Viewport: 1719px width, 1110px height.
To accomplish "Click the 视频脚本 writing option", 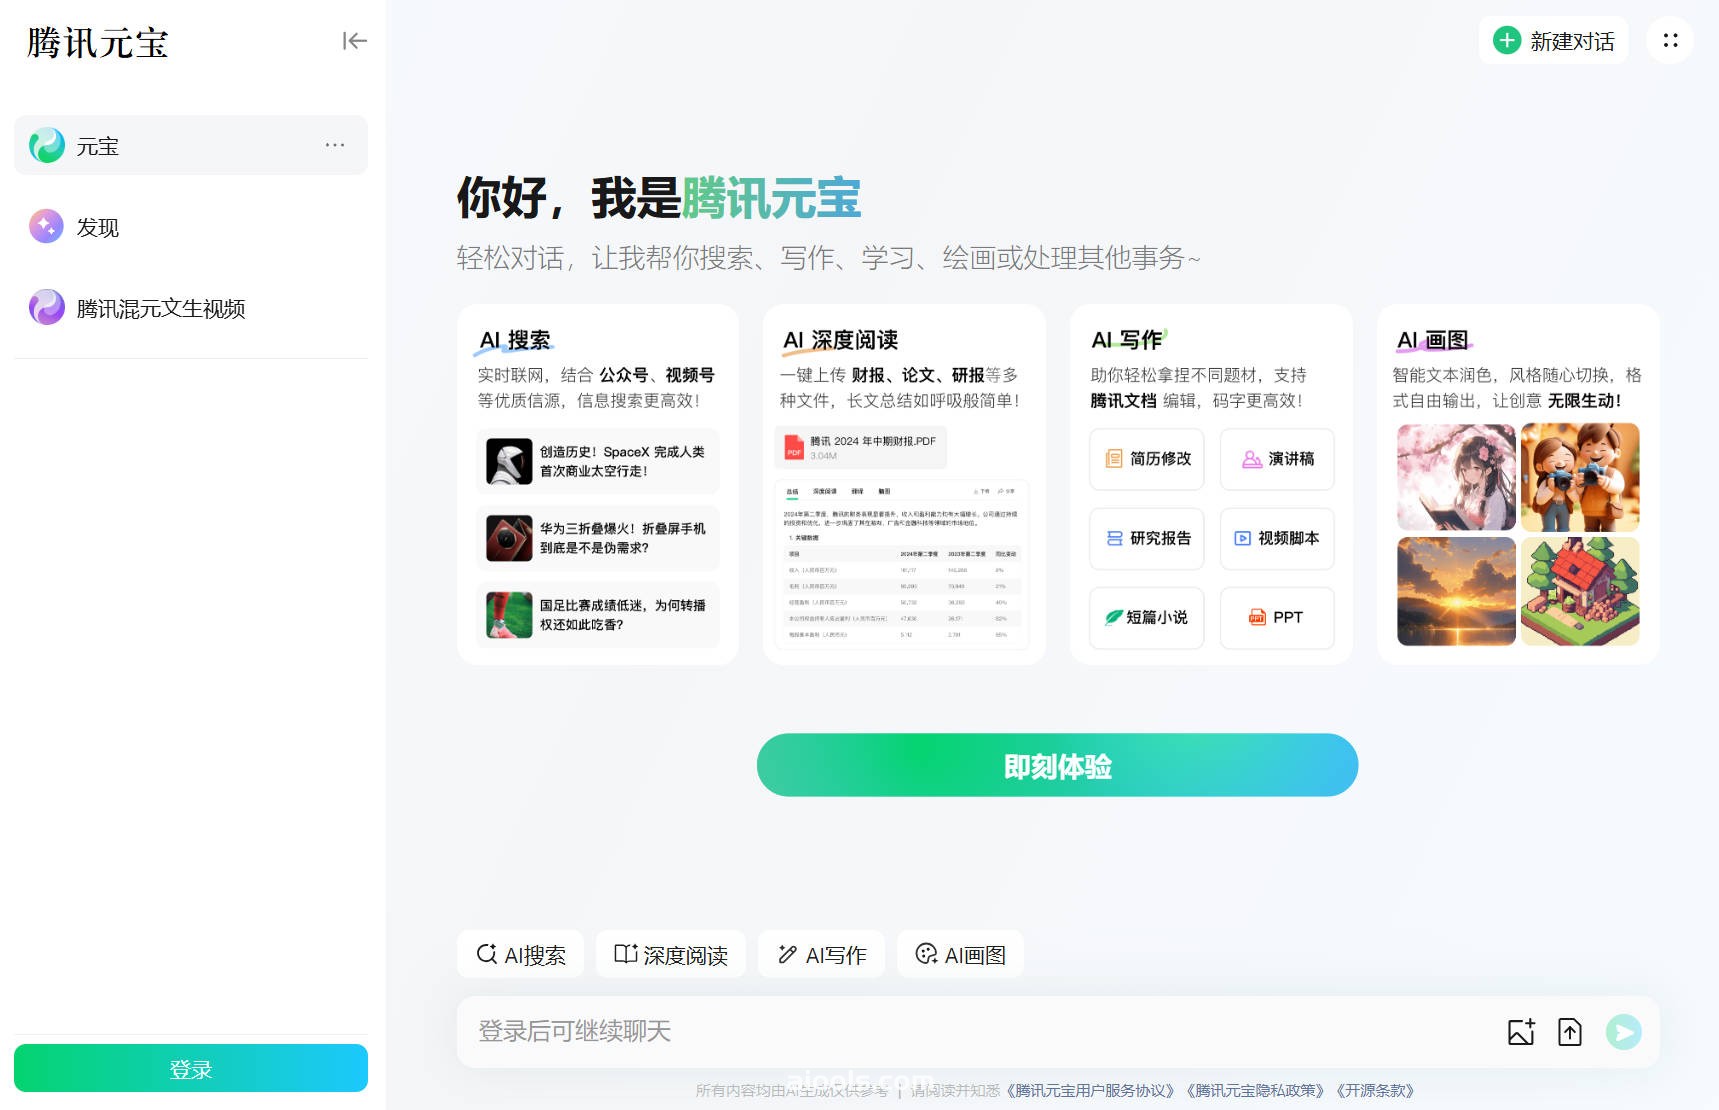I will point(1277,538).
